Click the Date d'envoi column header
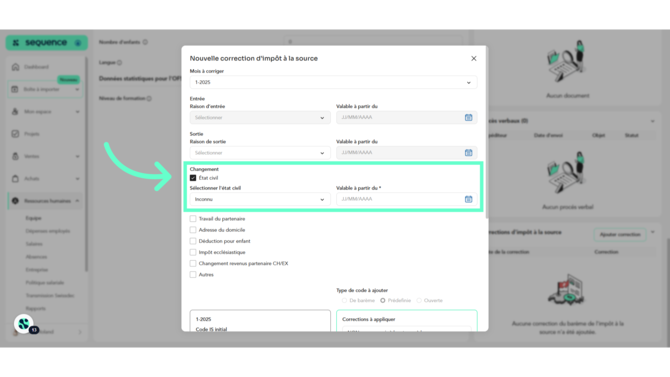The height and width of the screenshot is (377, 670). (548, 135)
